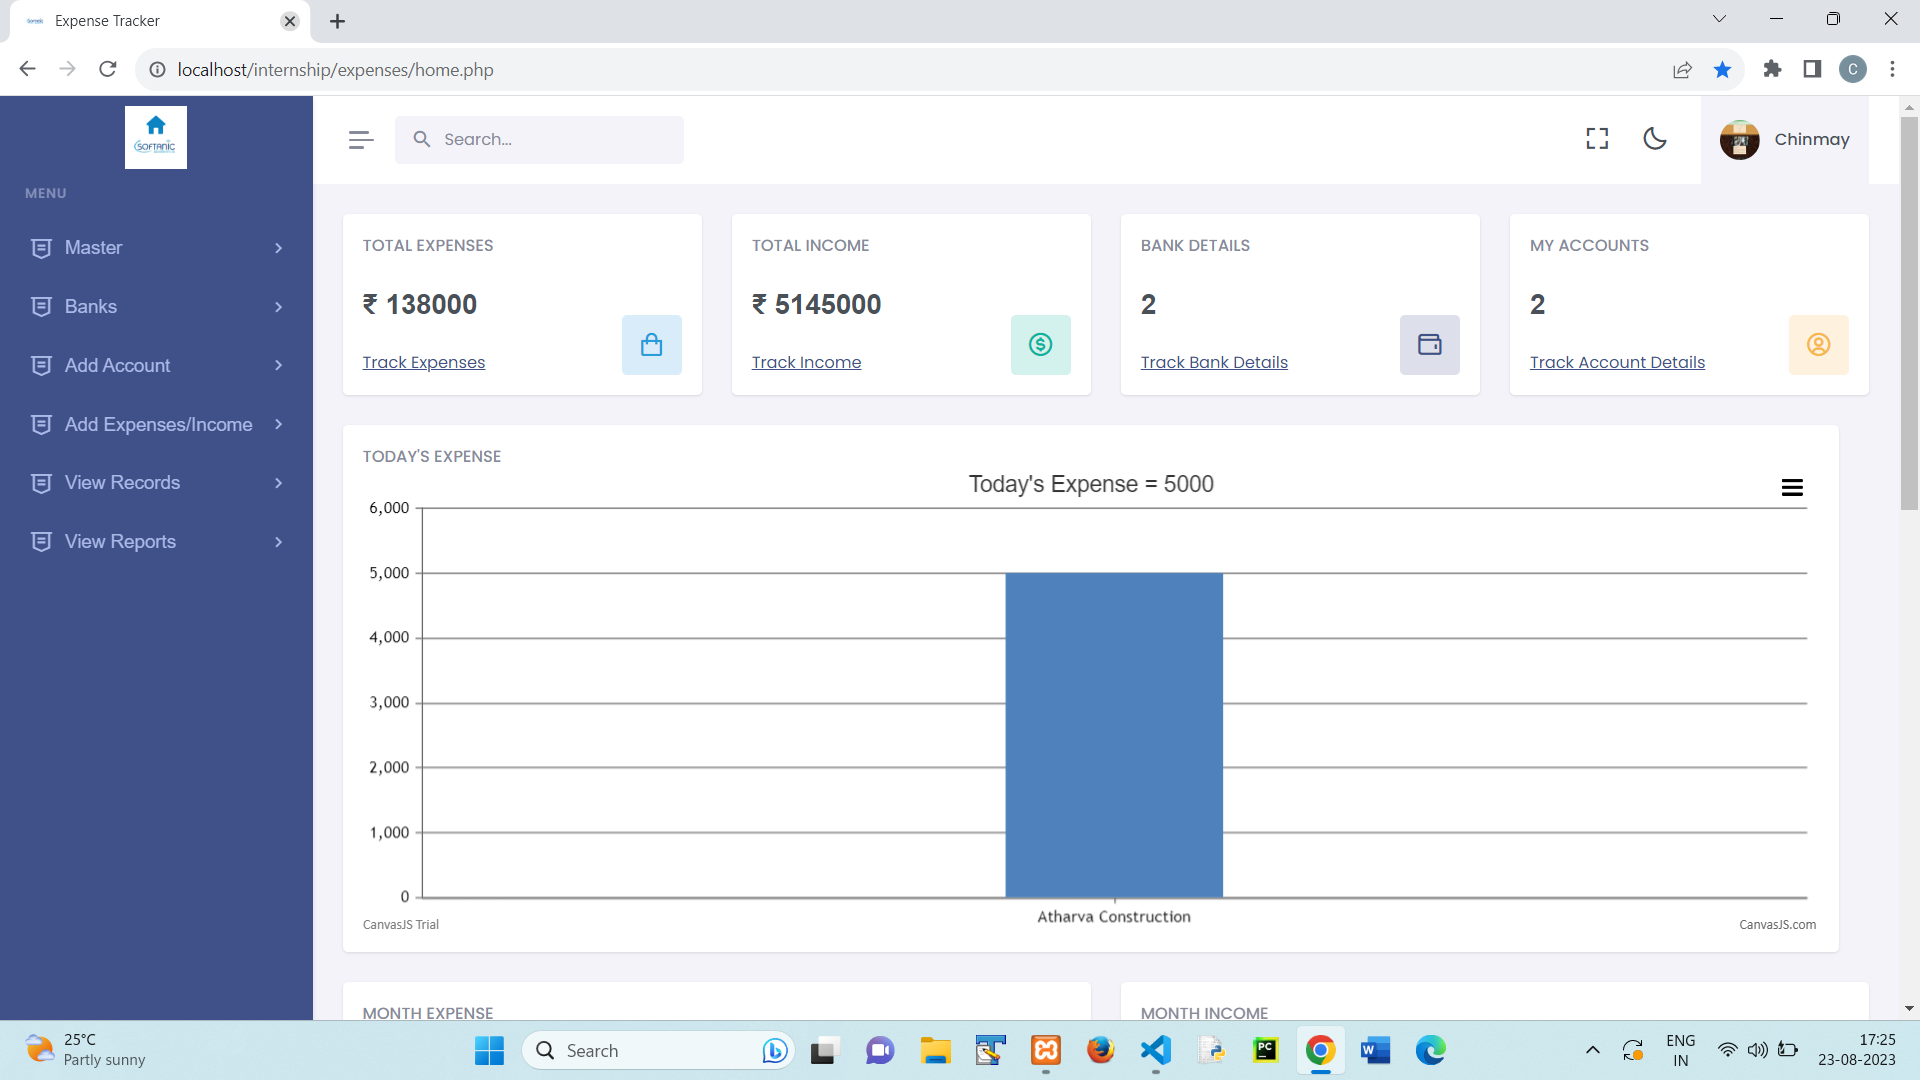The image size is (1920, 1080).
Task: Open the chart export hamburger menu
Action: point(1792,487)
